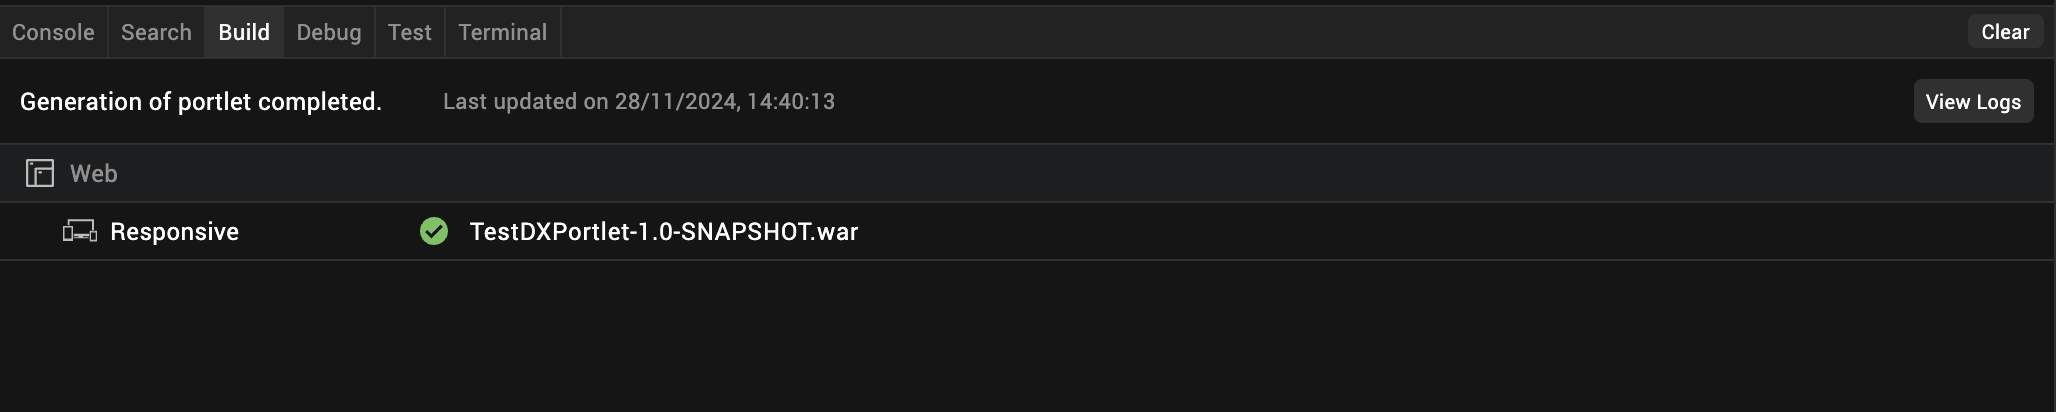Open the Test tab
The width and height of the screenshot is (2056, 412).
410,32
